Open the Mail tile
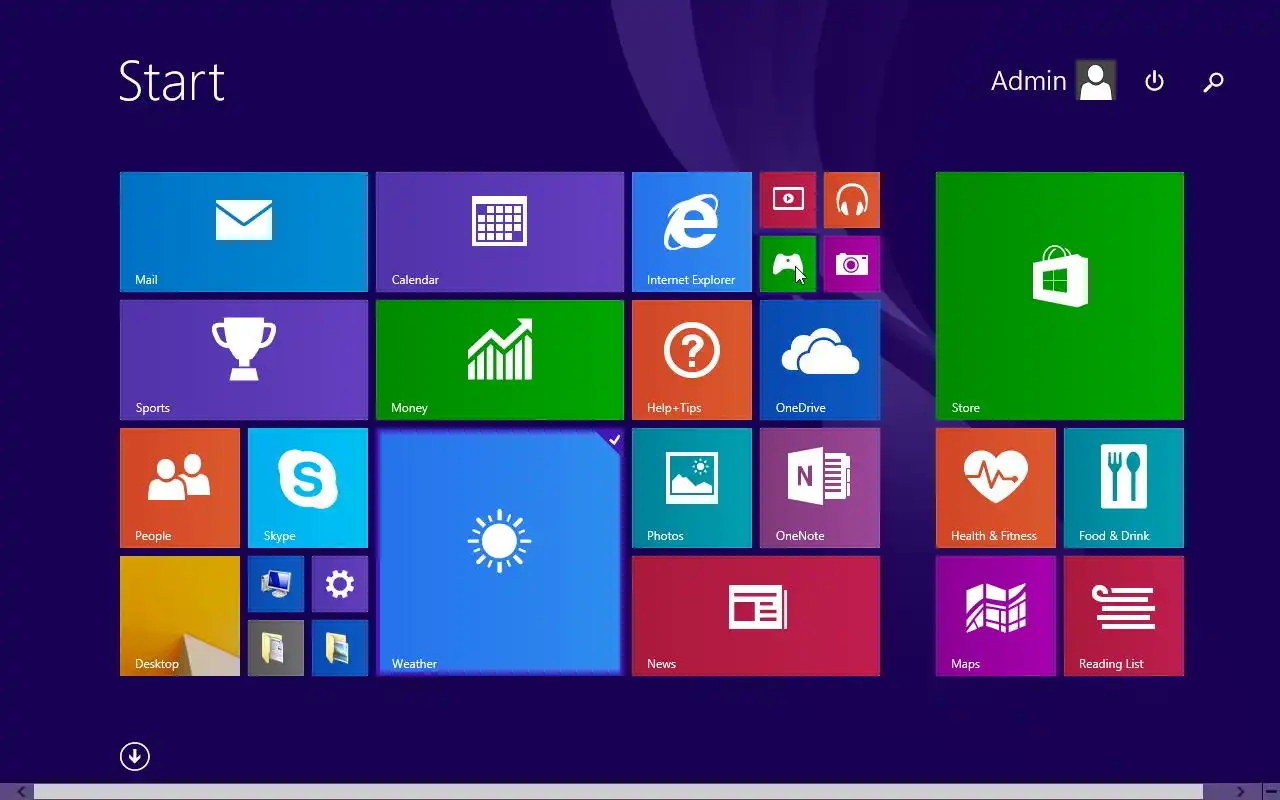1280x800 pixels. [244, 232]
